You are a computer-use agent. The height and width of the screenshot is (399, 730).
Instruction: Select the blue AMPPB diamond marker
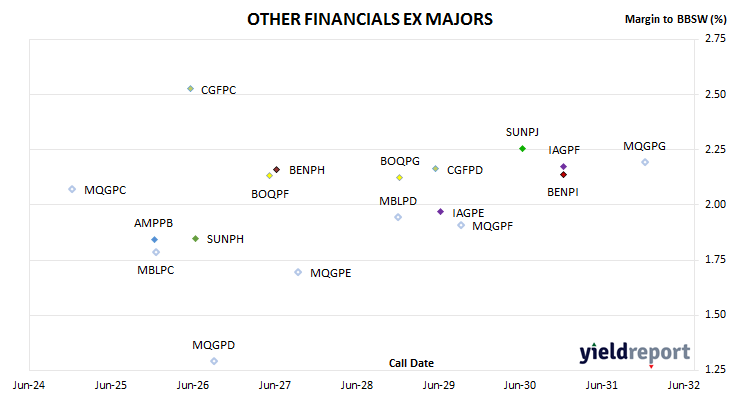155,240
